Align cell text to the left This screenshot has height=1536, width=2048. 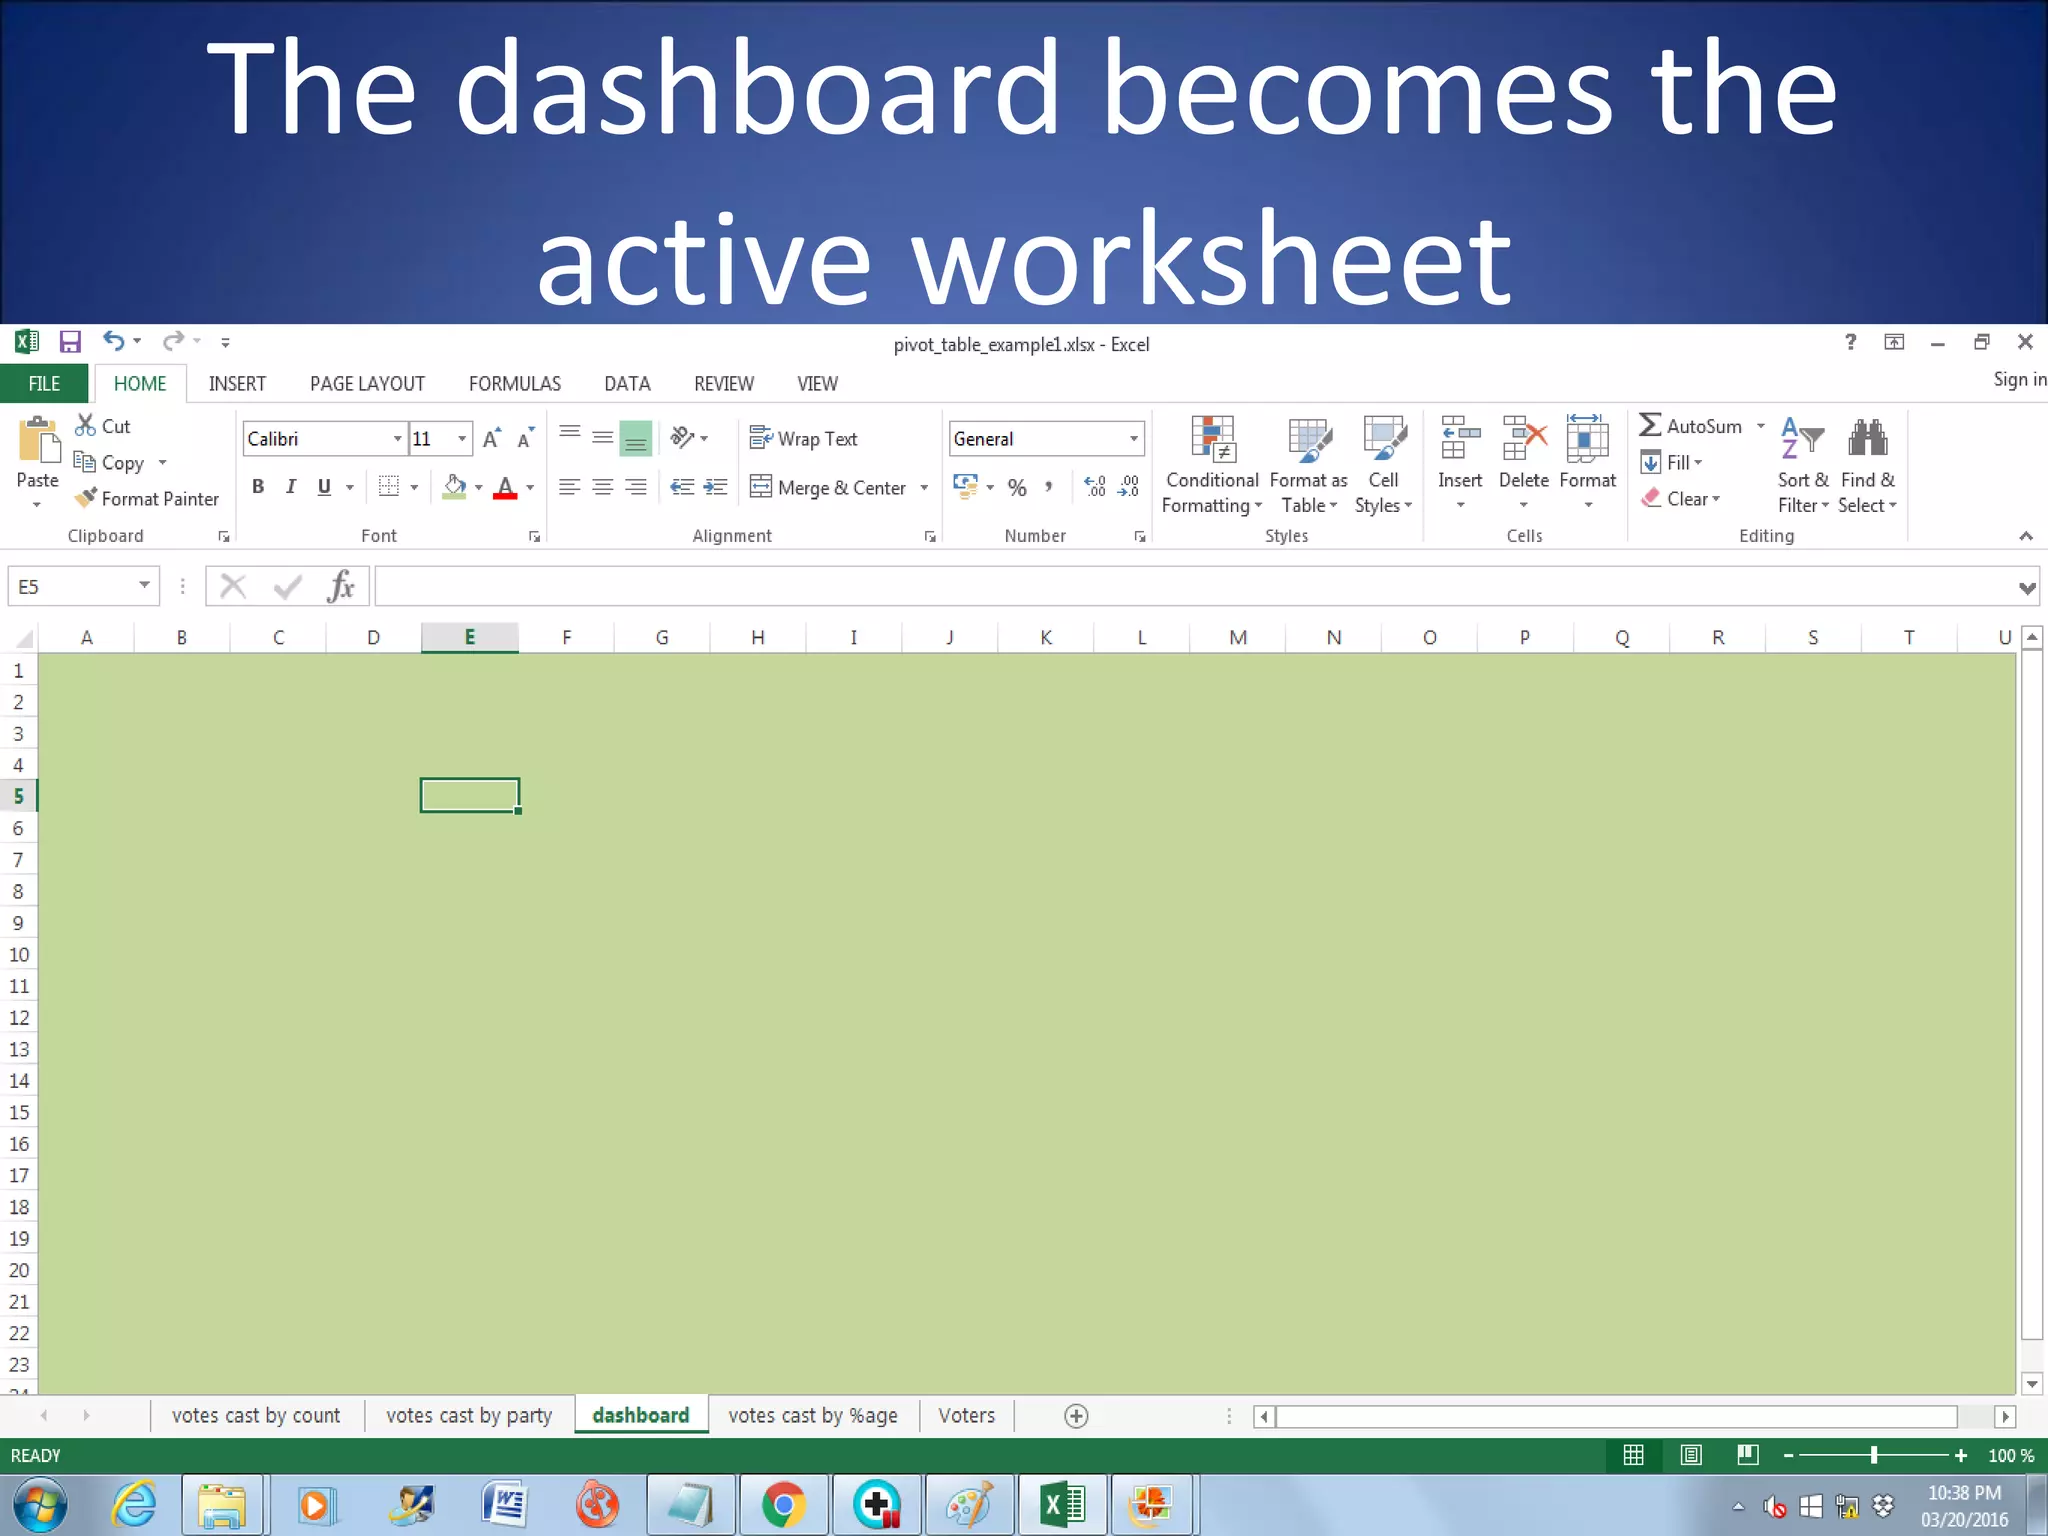pos(570,487)
